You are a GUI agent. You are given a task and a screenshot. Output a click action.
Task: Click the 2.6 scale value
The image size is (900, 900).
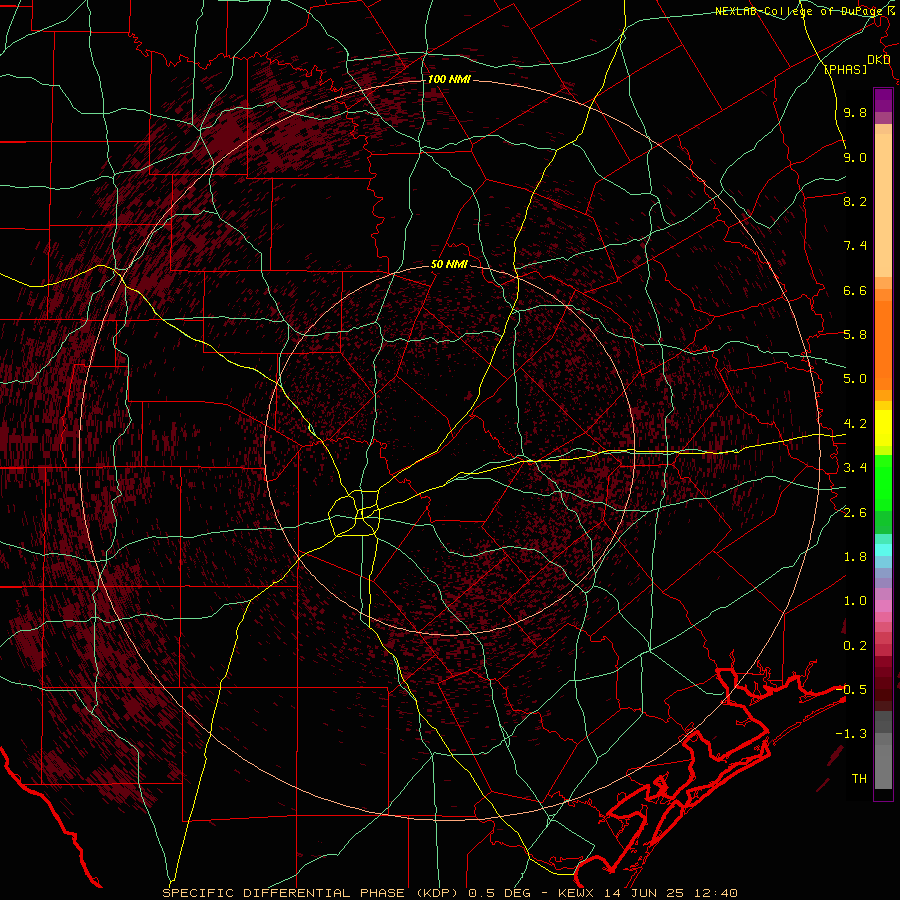tap(855, 513)
